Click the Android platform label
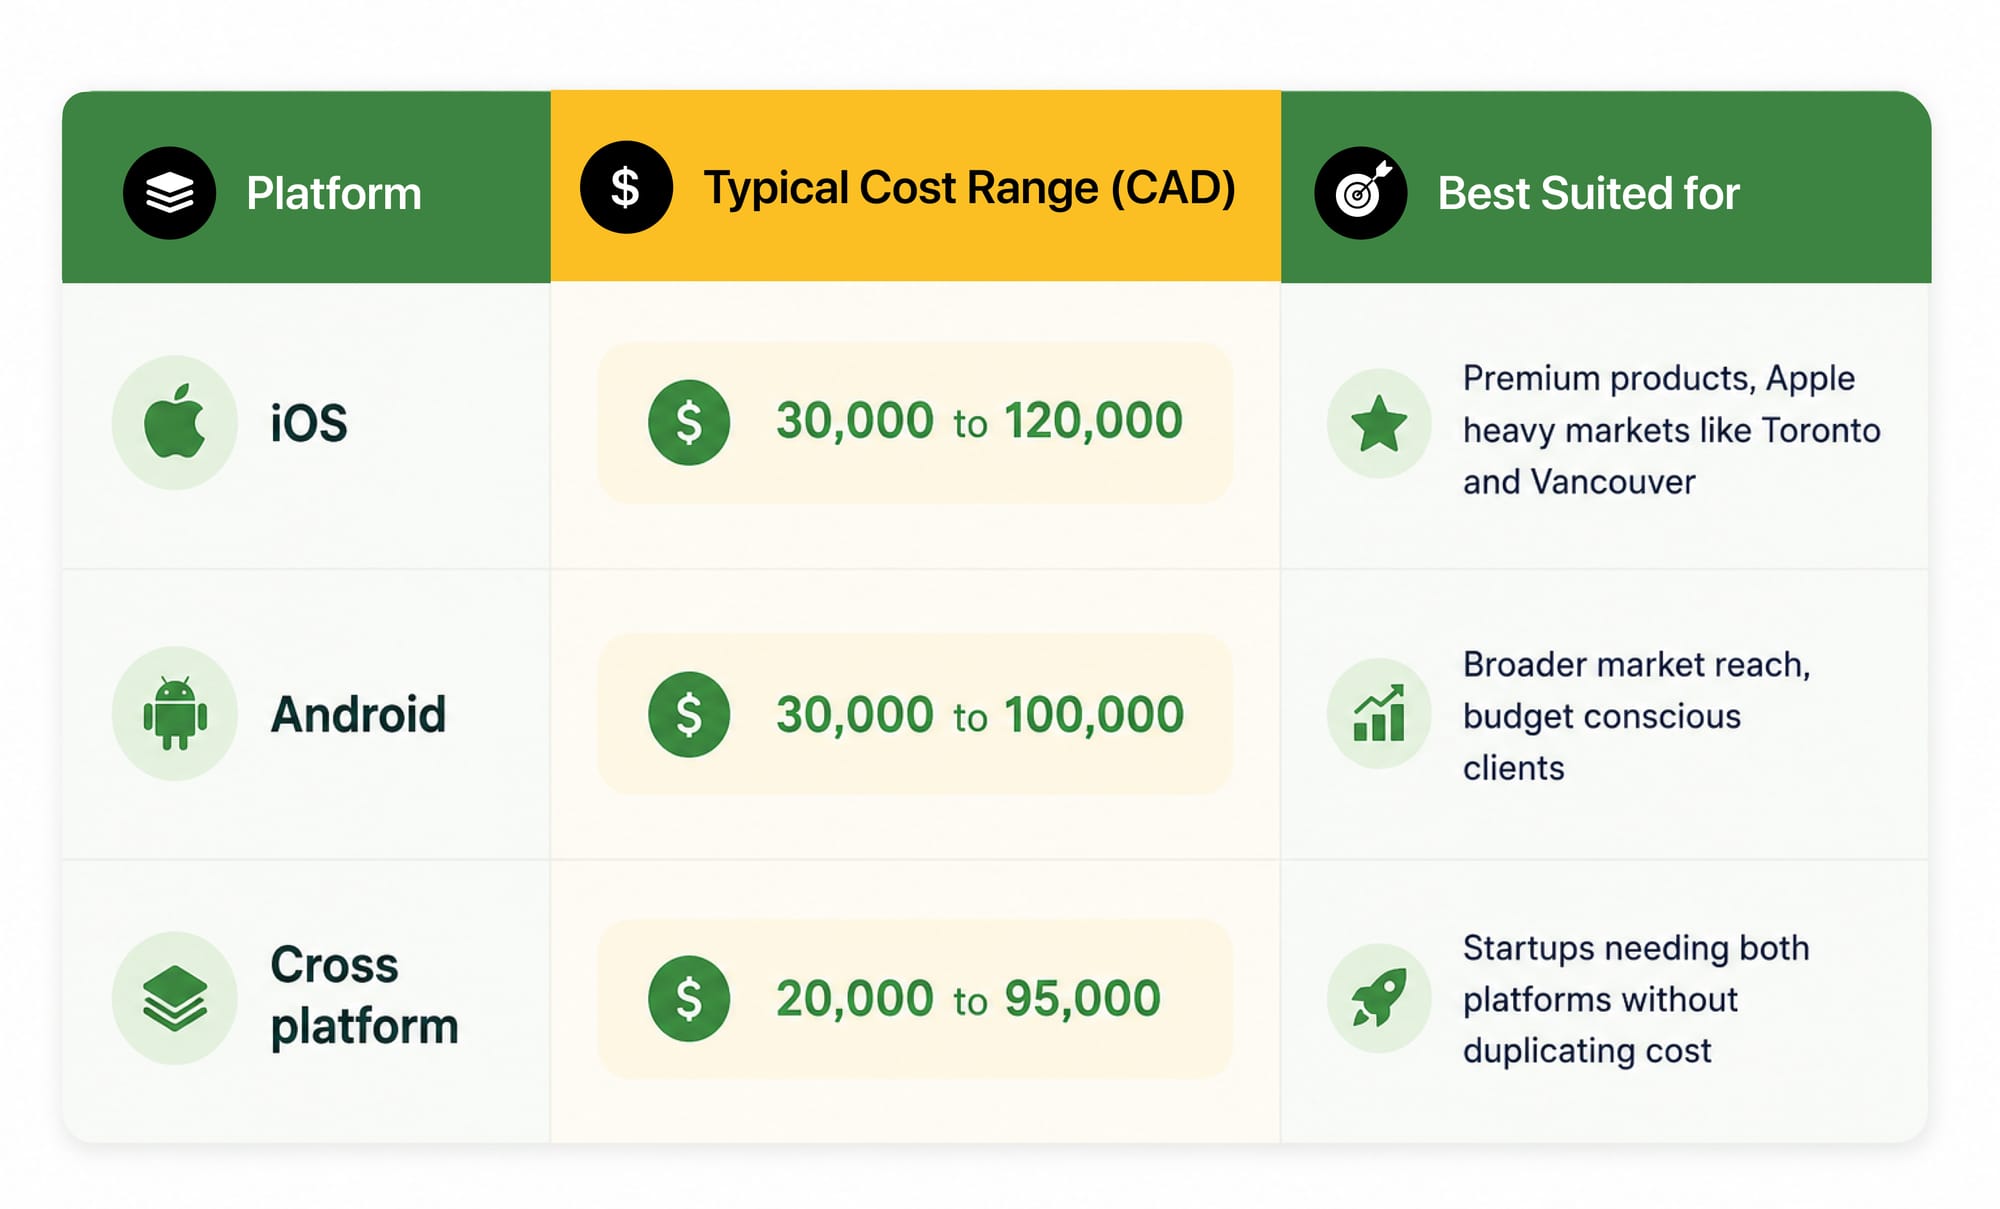 pos(358,714)
